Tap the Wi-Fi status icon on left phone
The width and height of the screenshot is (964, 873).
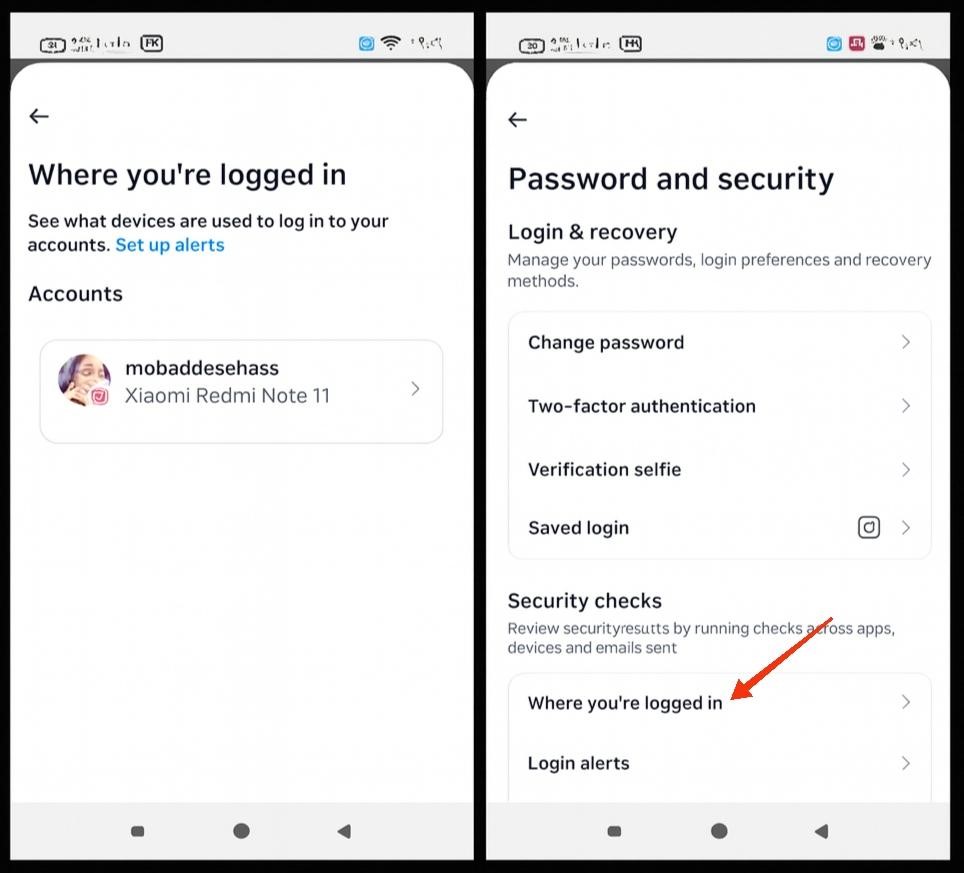click(390, 43)
